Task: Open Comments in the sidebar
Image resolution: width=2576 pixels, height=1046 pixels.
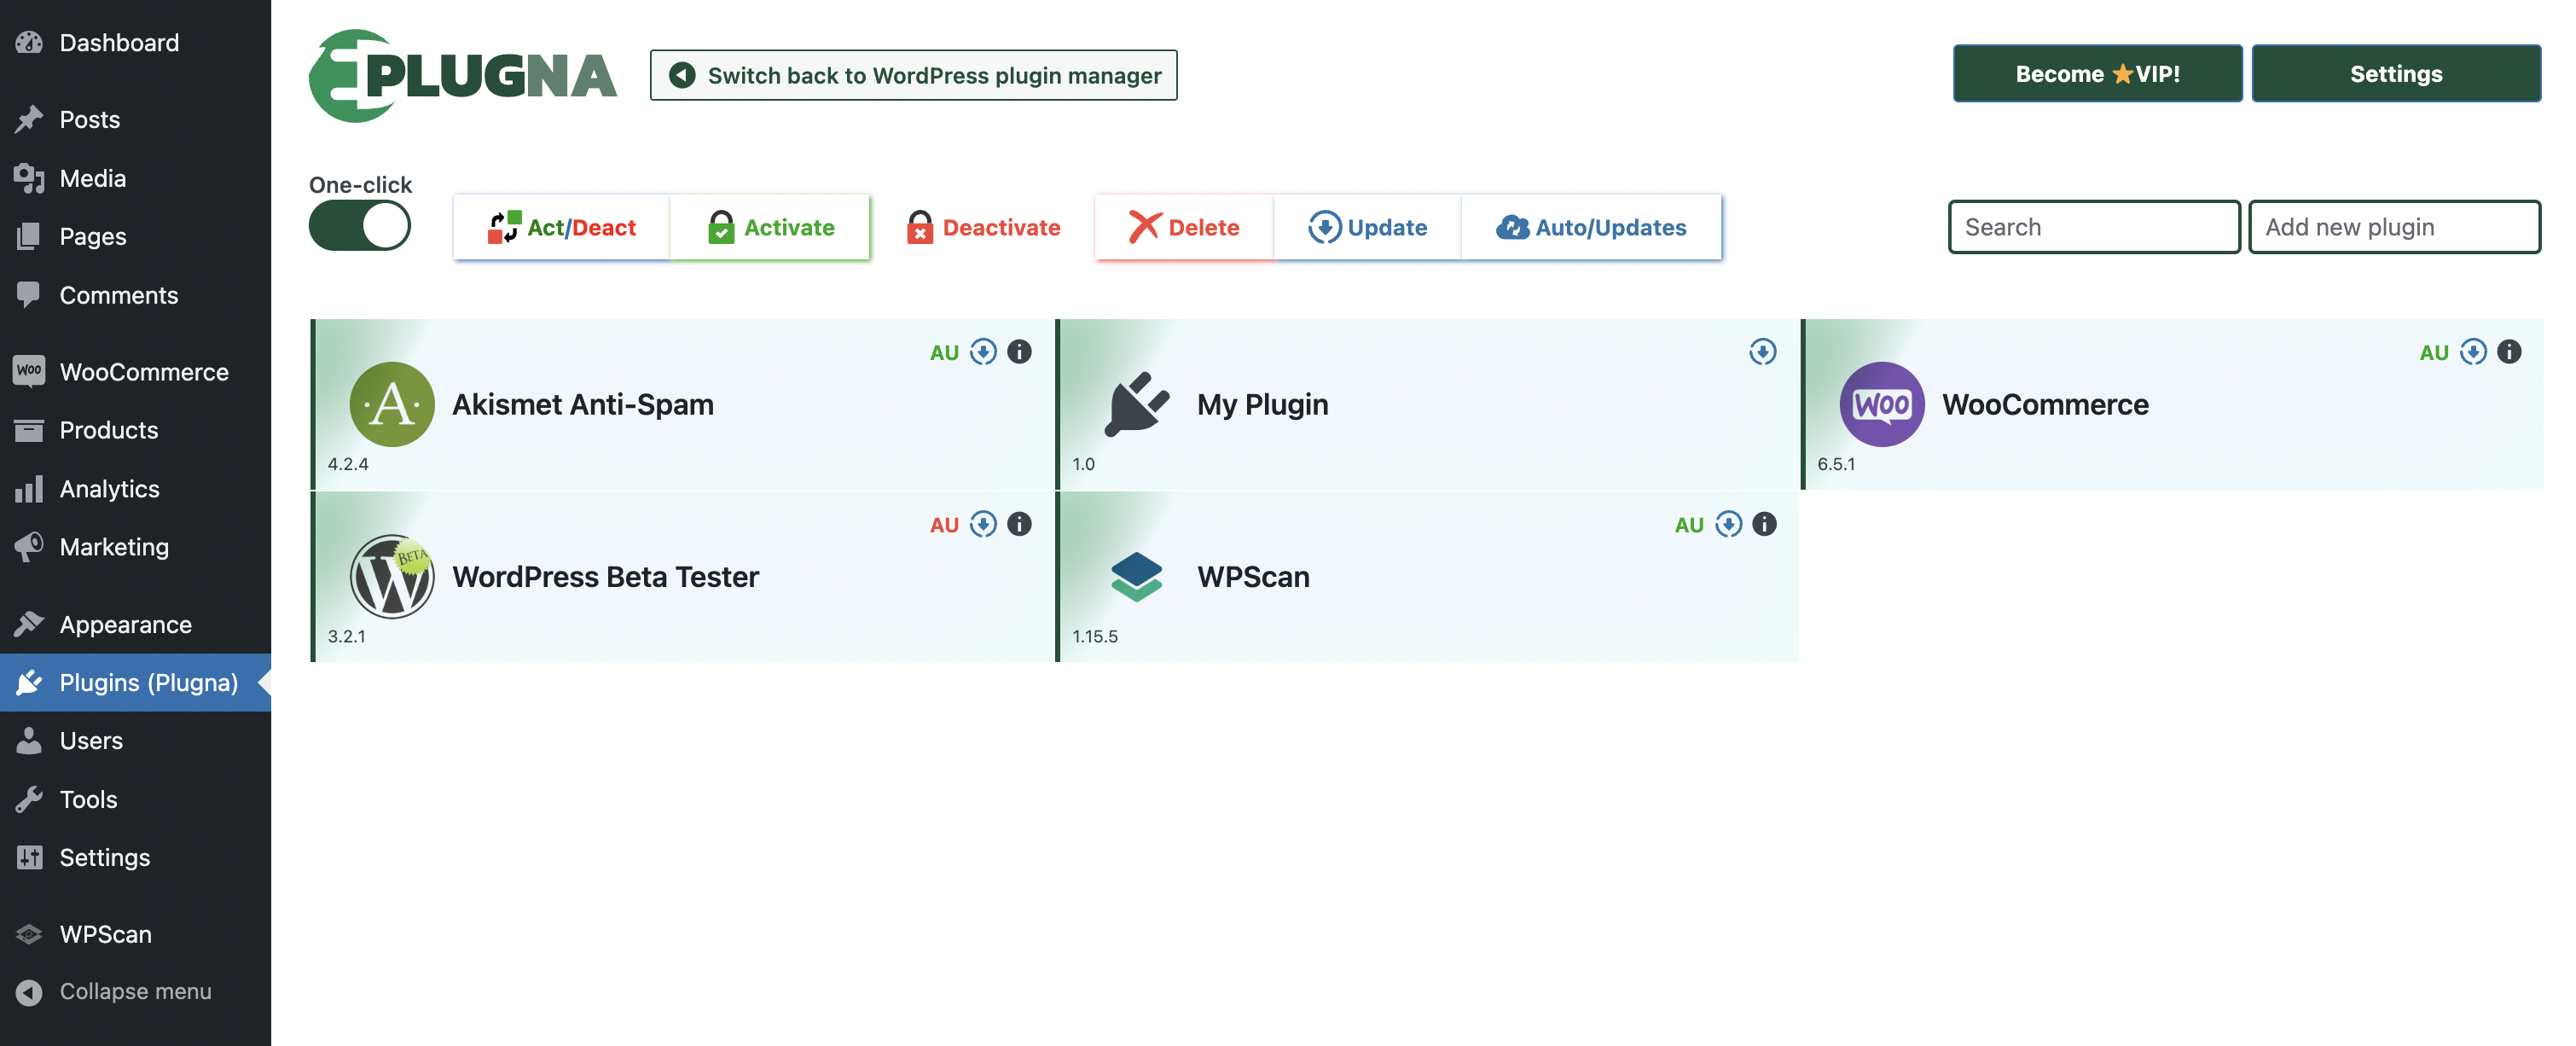Action: point(135,295)
